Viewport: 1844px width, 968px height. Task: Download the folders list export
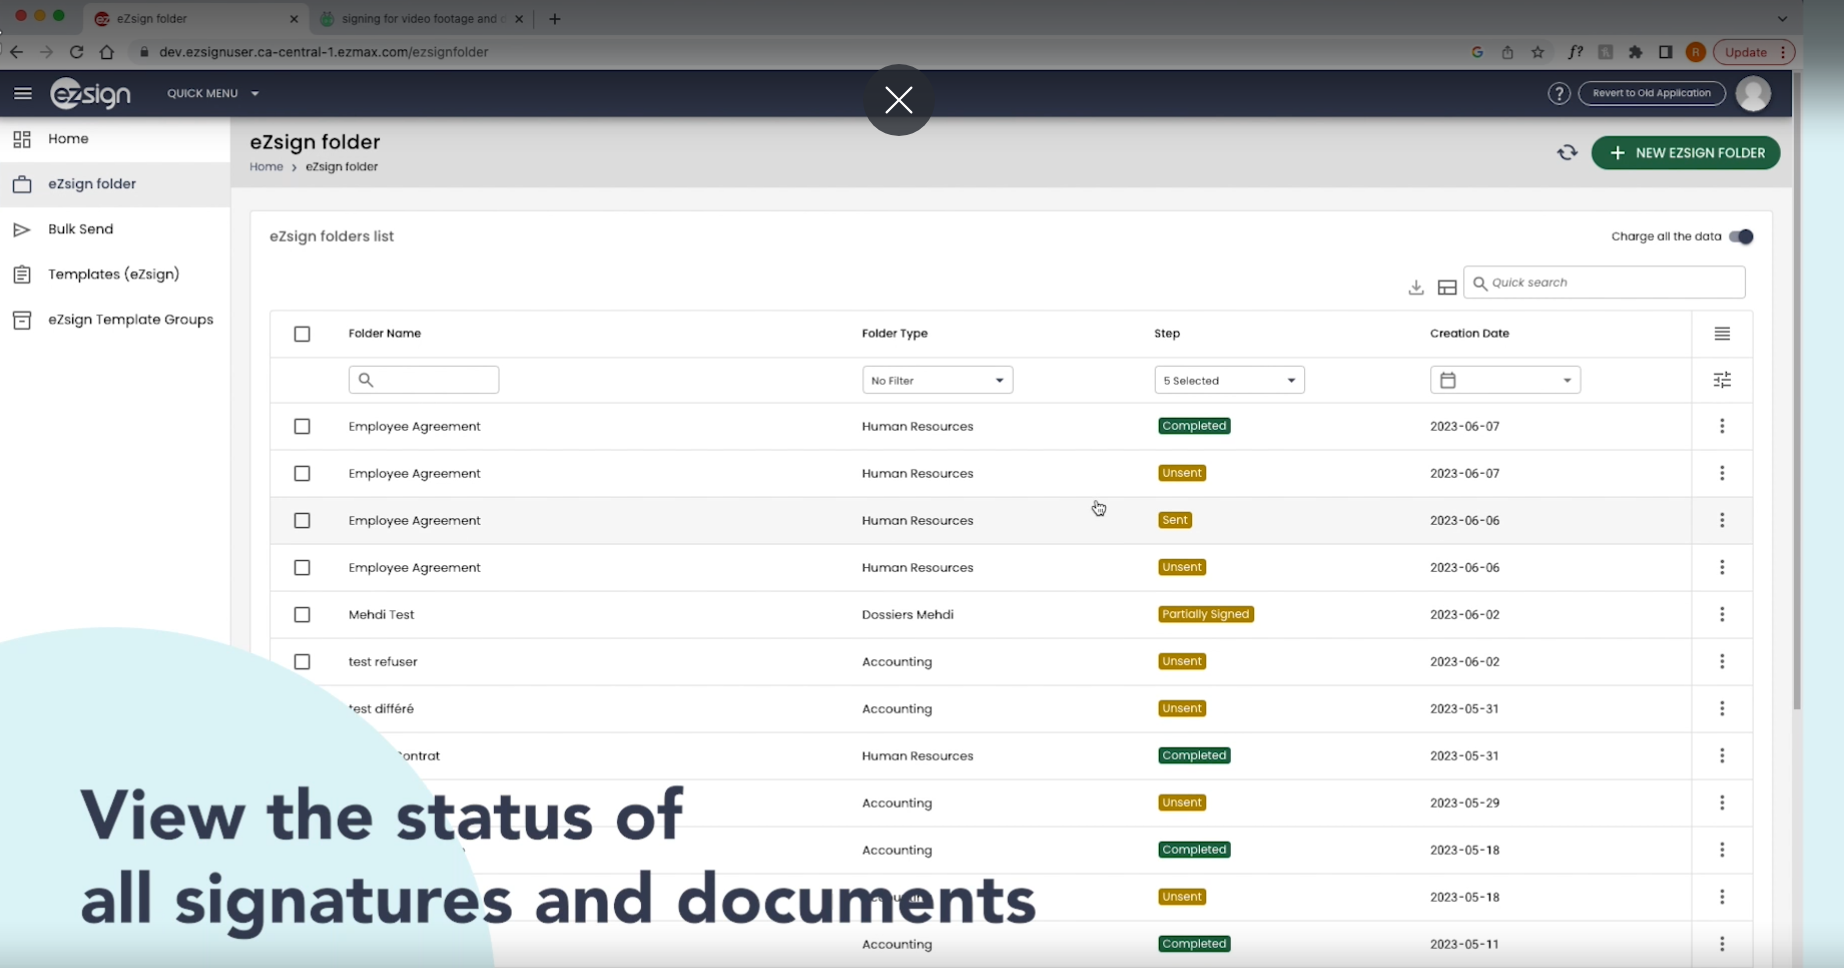[1415, 287]
